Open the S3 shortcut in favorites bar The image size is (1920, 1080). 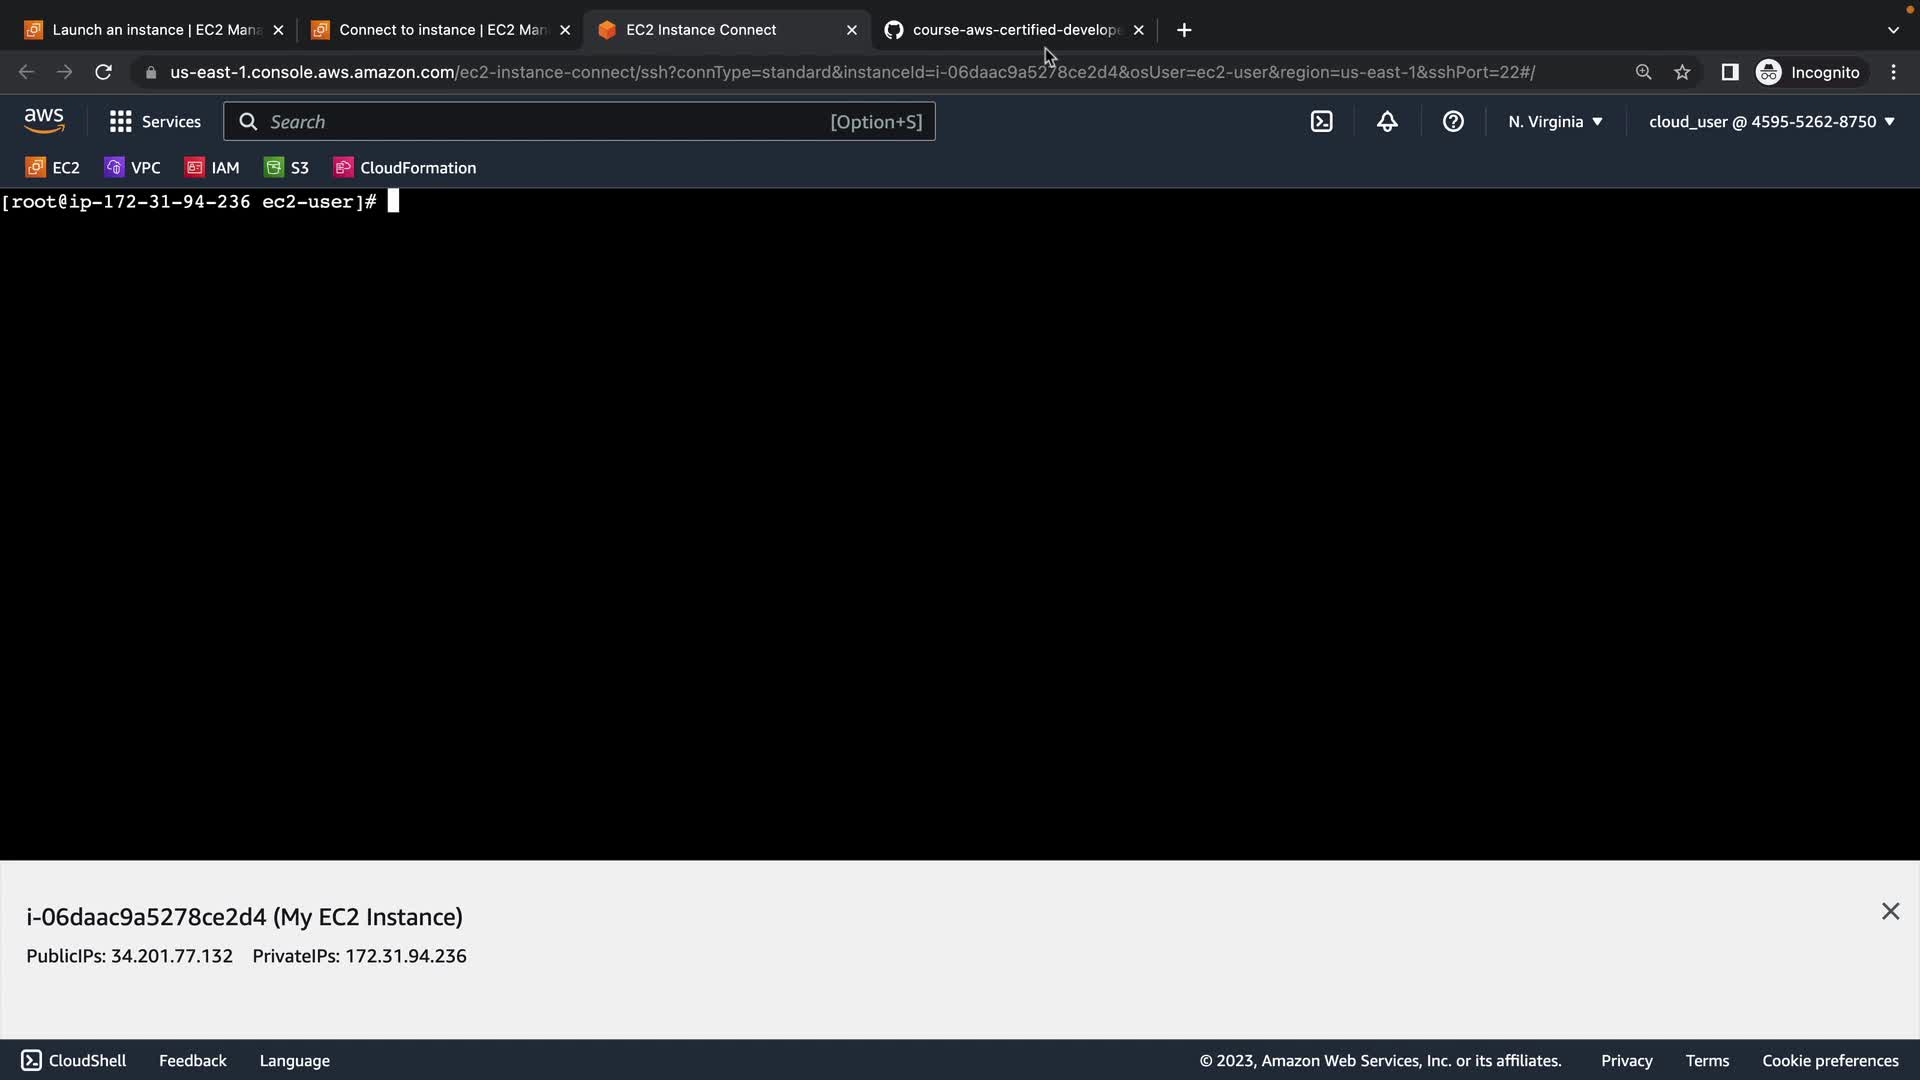287,167
